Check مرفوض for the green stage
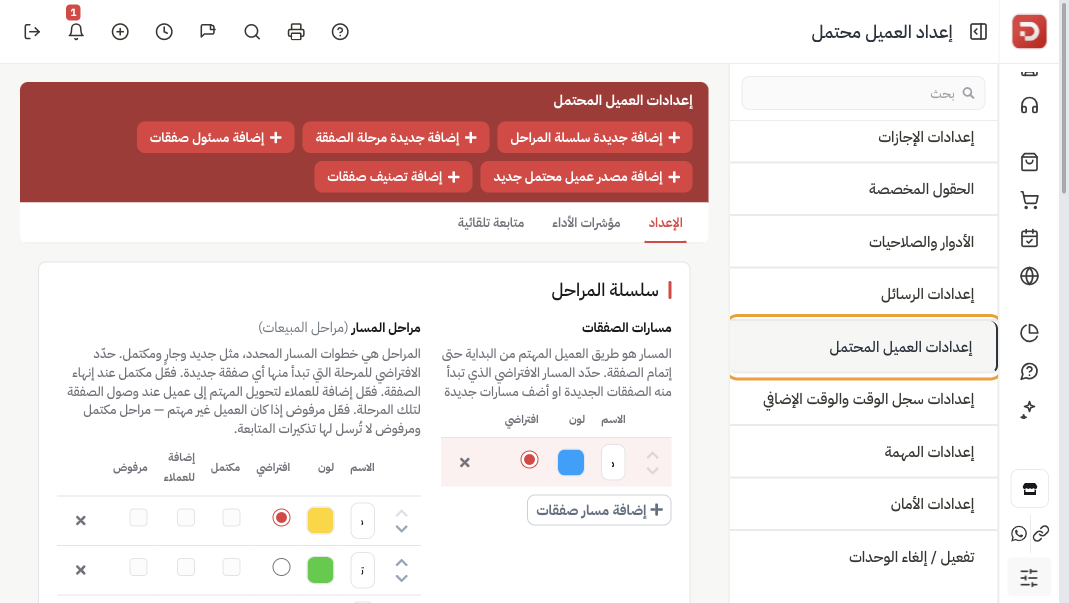The height and width of the screenshot is (603, 1069). tap(138, 568)
